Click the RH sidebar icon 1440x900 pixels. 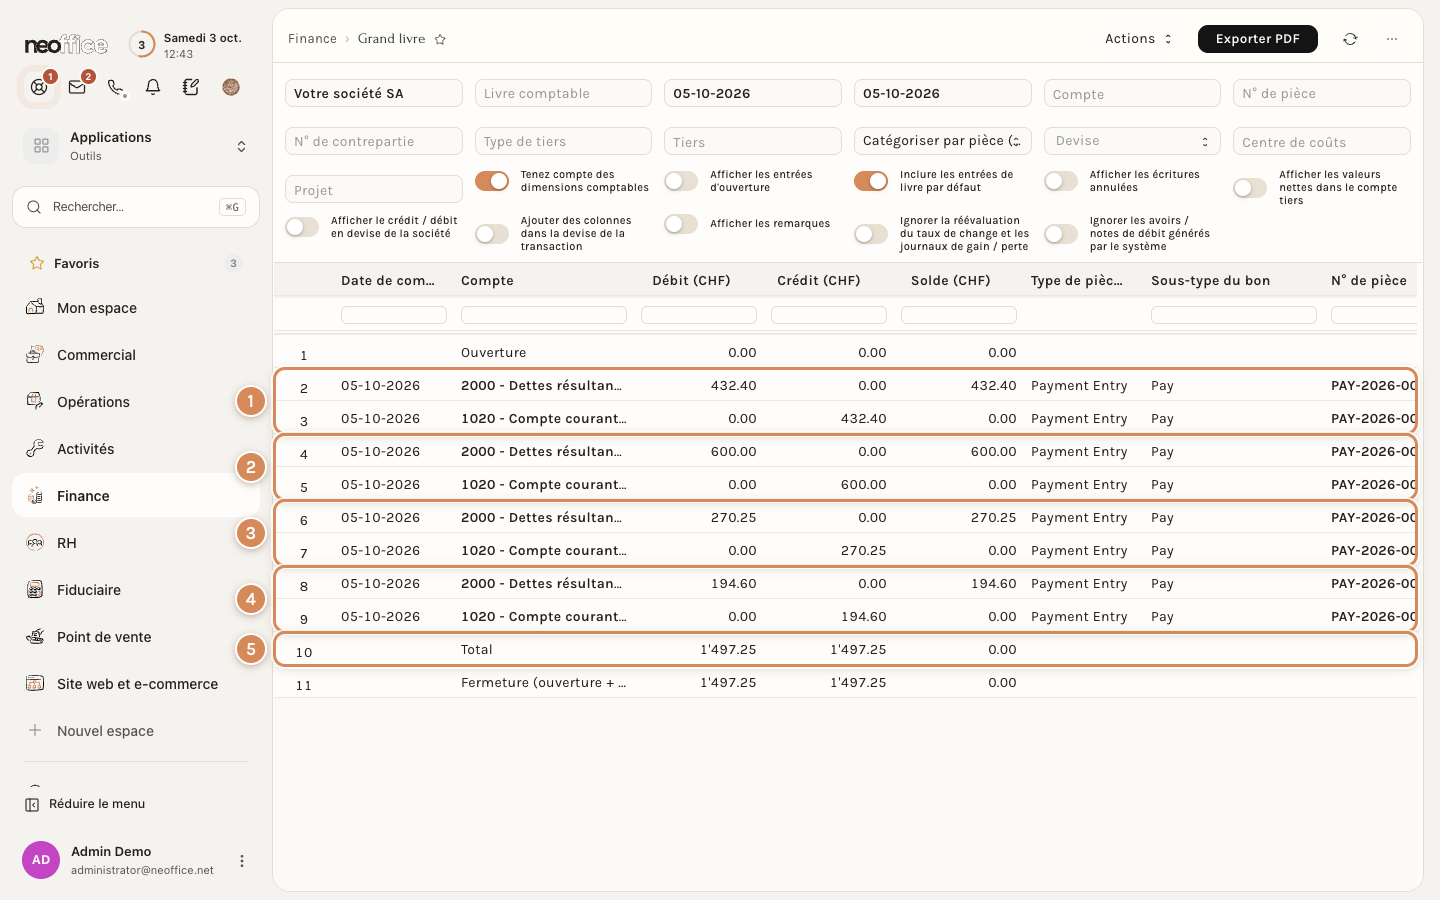click(35, 543)
